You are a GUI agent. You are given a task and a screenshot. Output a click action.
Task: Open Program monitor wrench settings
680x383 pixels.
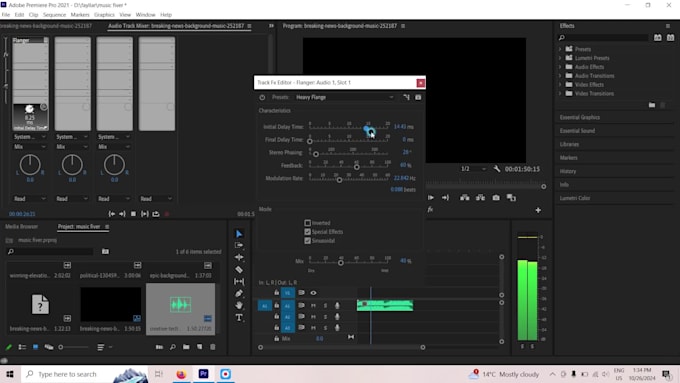497,169
